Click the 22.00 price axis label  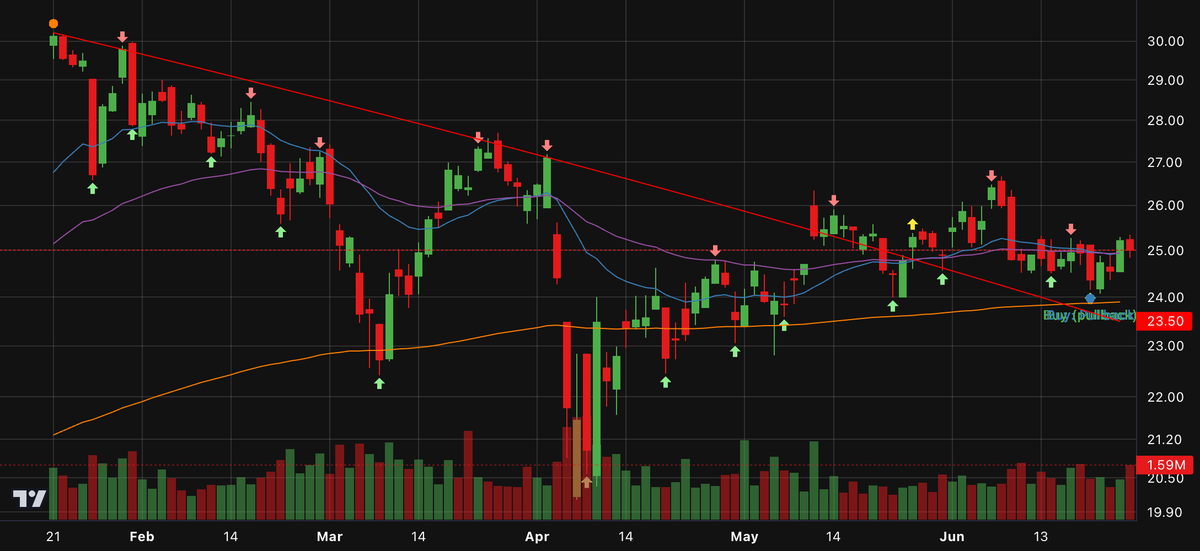click(1166, 397)
